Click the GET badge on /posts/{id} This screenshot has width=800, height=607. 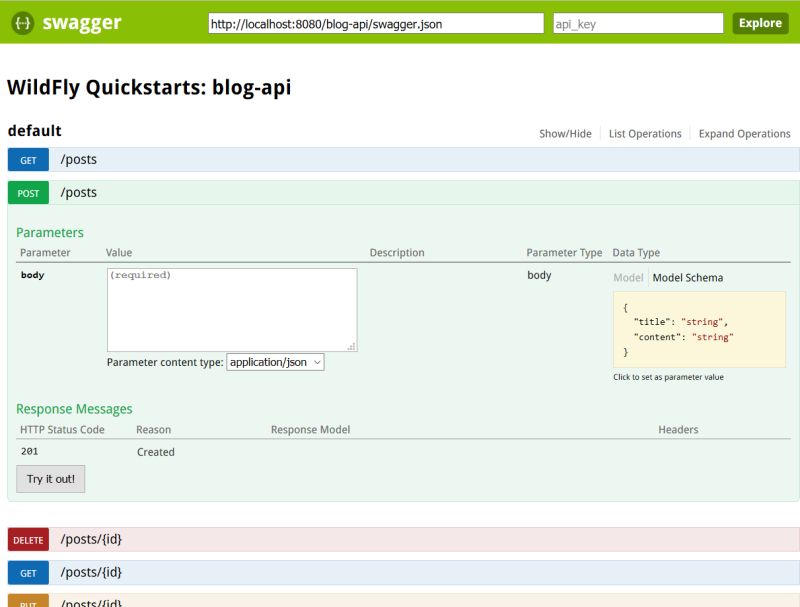tap(27, 572)
